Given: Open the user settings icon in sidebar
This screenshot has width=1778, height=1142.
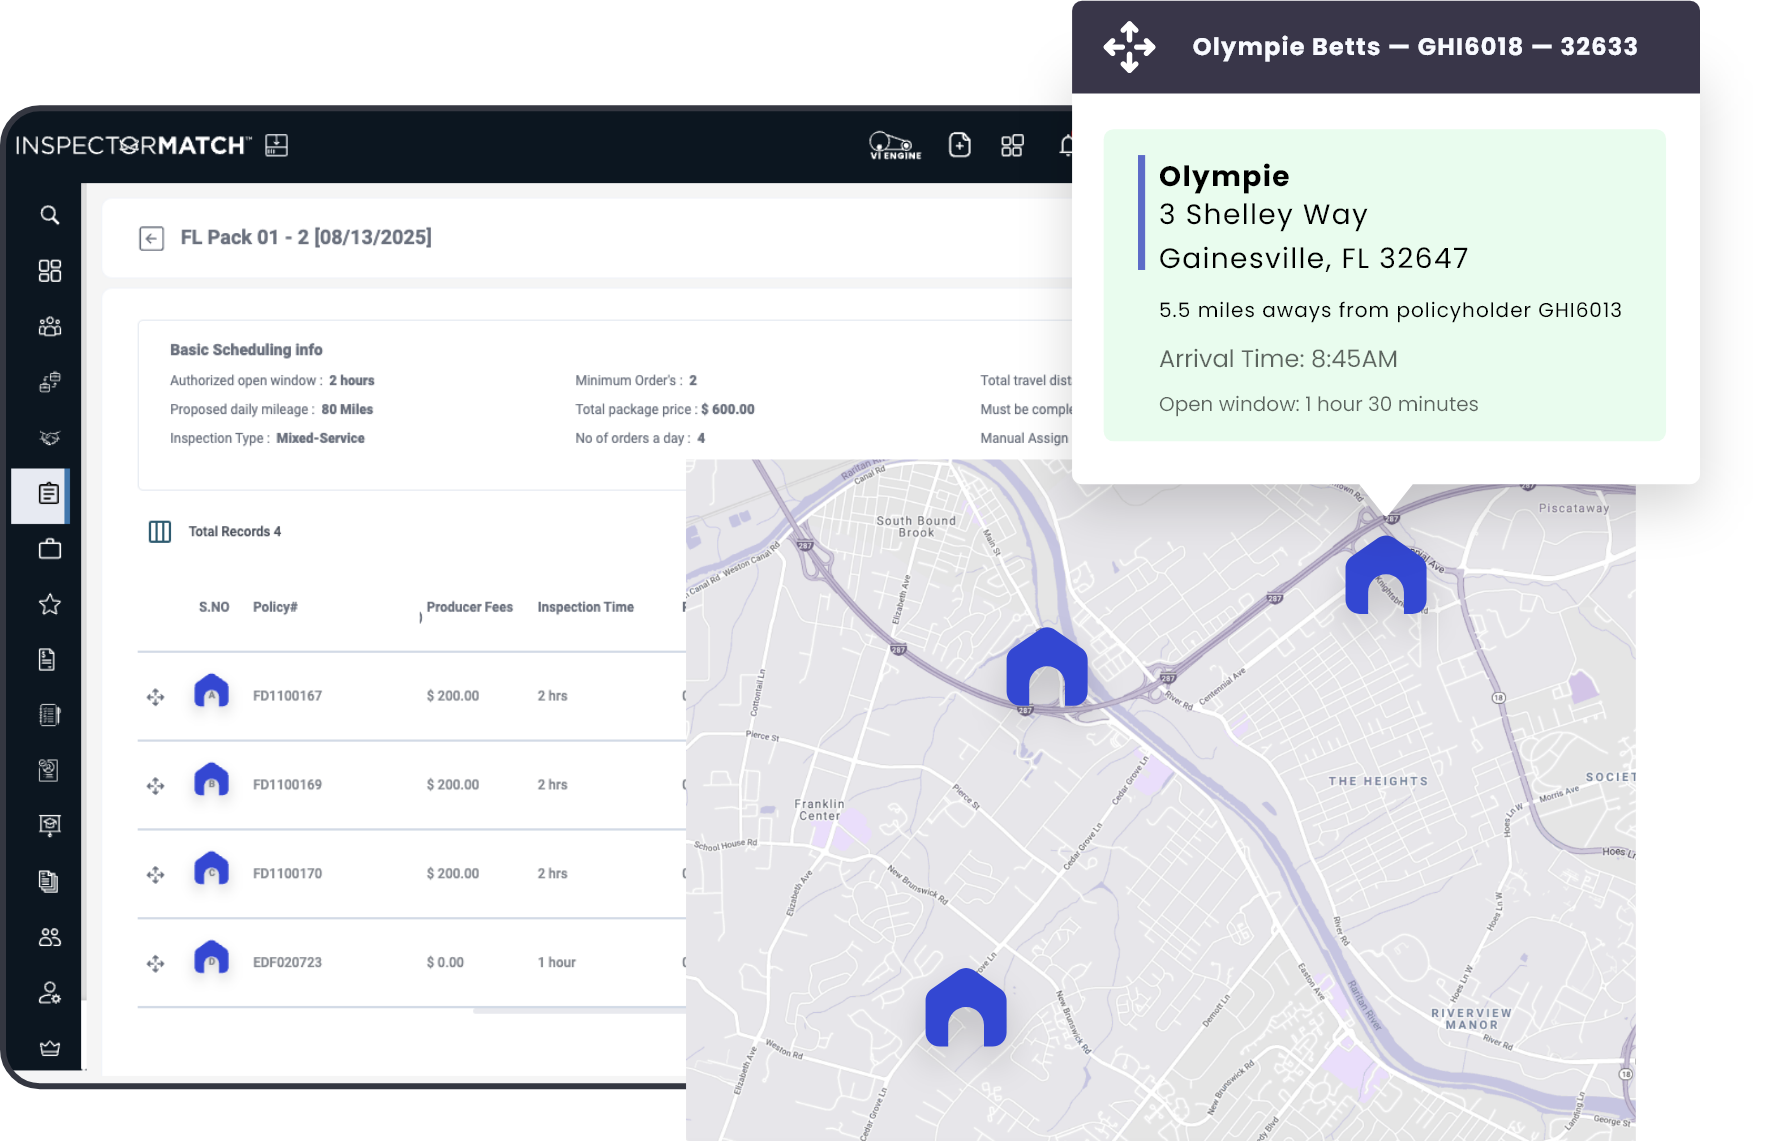Looking at the screenshot, I should (x=50, y=993).
